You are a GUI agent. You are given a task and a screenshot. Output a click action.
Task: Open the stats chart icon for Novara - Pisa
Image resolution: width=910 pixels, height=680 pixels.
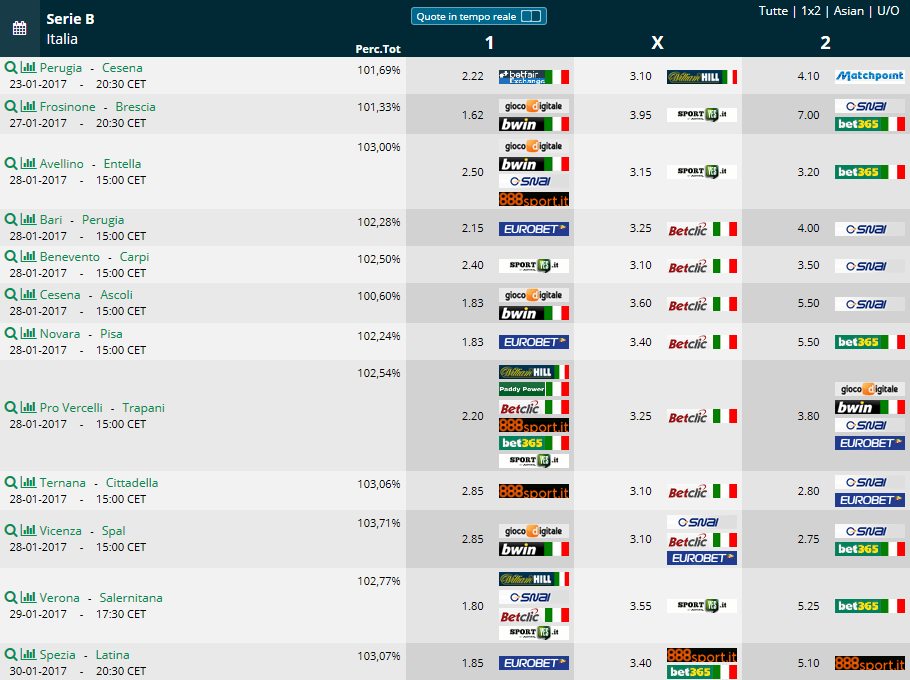point(28,332)
